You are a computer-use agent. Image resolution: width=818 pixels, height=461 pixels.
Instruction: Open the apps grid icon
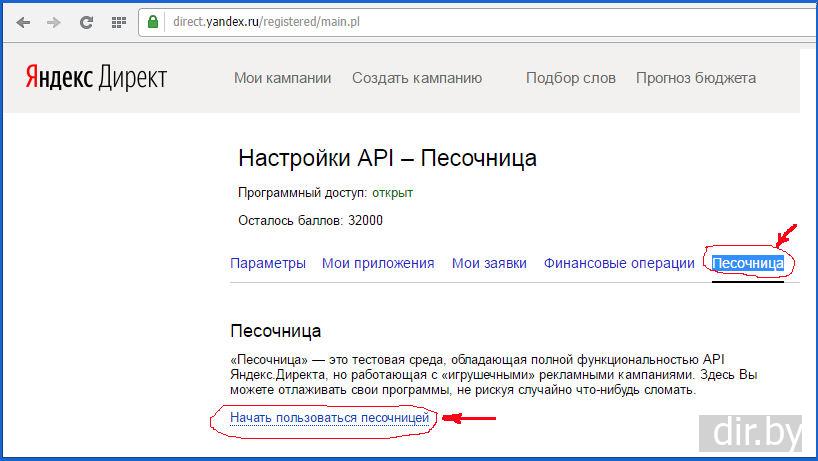(x=119, y=22)
